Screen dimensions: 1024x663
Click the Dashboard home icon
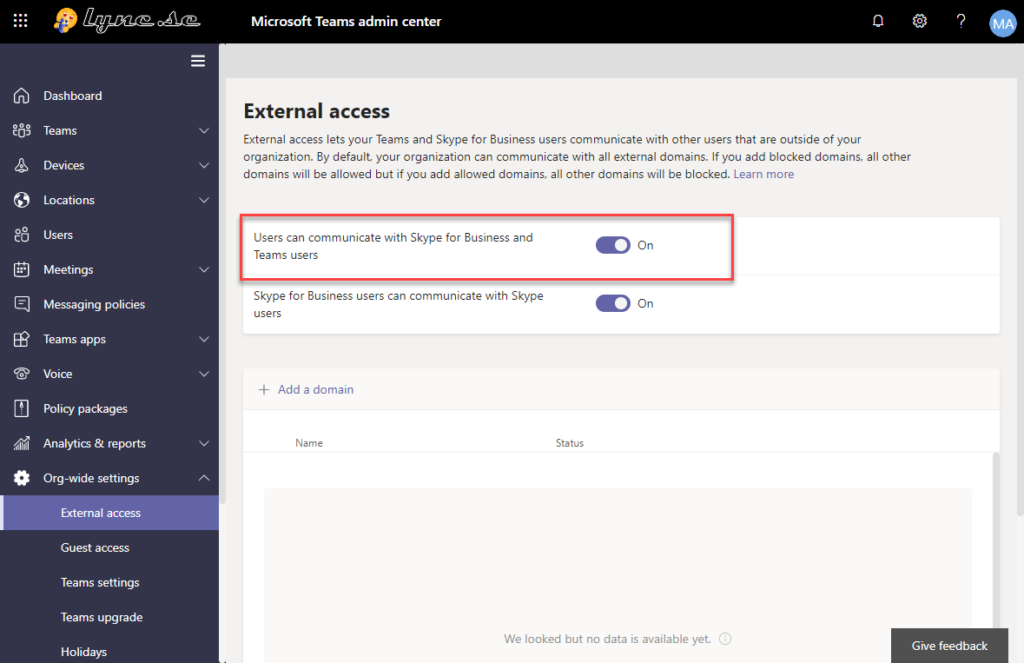tap(22, 95)
